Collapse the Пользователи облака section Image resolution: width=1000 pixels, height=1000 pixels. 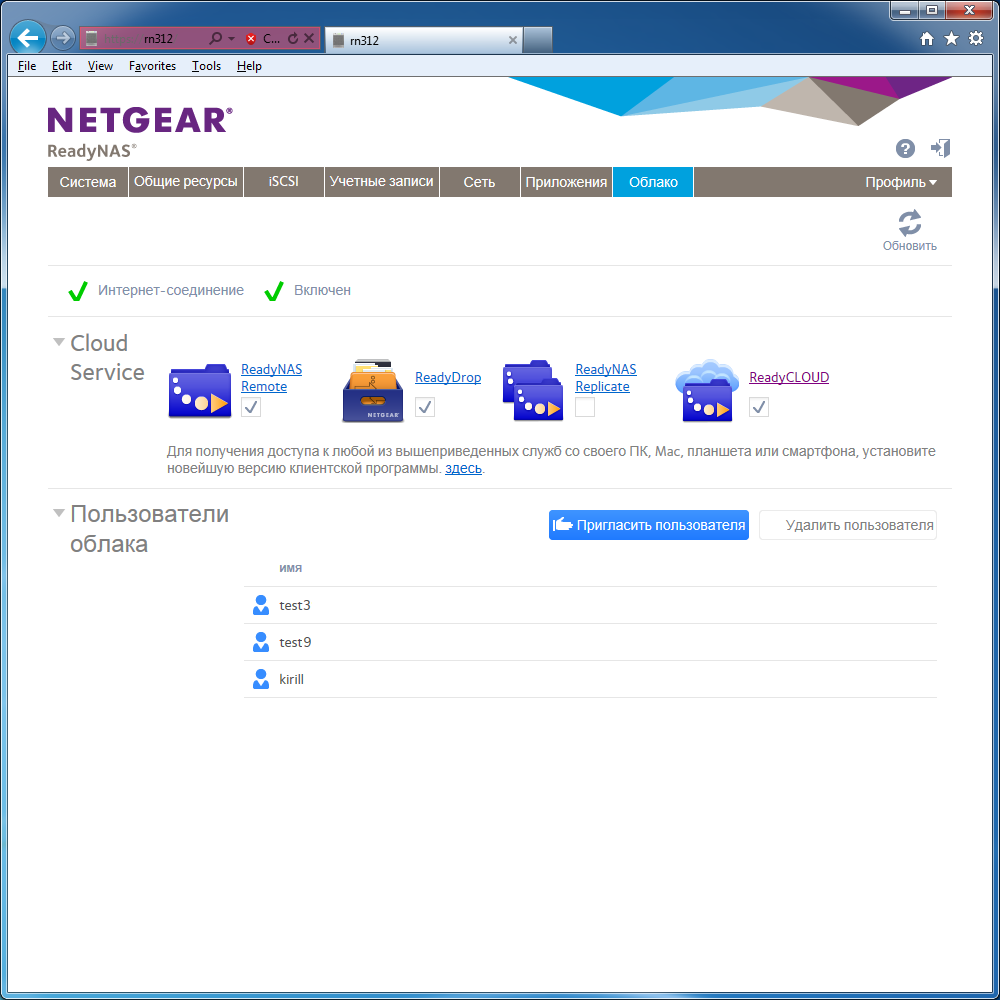pyautogui.click(x=59, y=513)
